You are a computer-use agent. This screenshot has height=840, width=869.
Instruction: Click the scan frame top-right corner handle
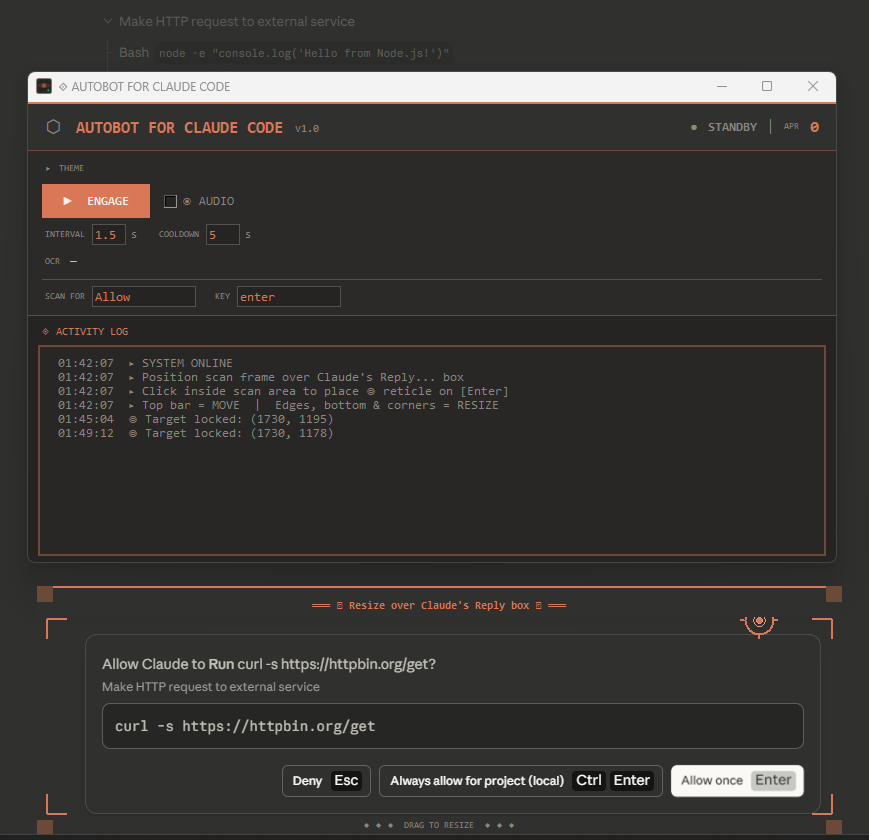[834, 594]
